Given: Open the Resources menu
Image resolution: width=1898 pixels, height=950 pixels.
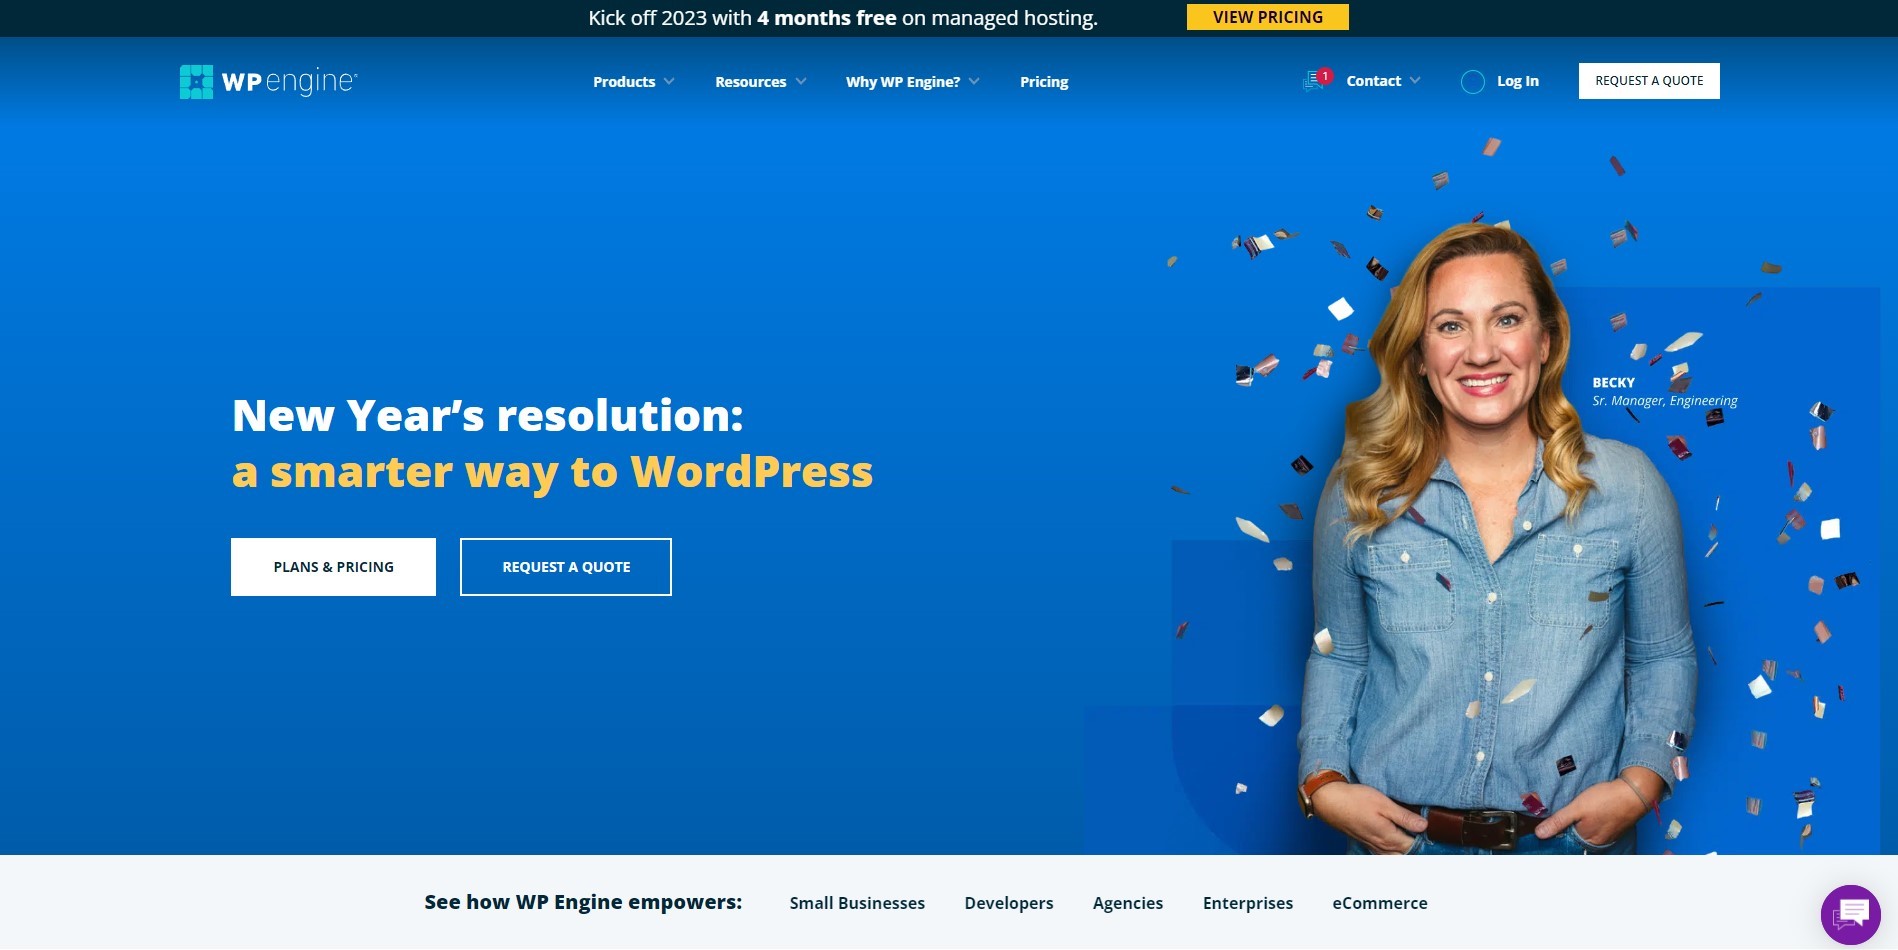Looking at the screenshot, I should (751, 82).
